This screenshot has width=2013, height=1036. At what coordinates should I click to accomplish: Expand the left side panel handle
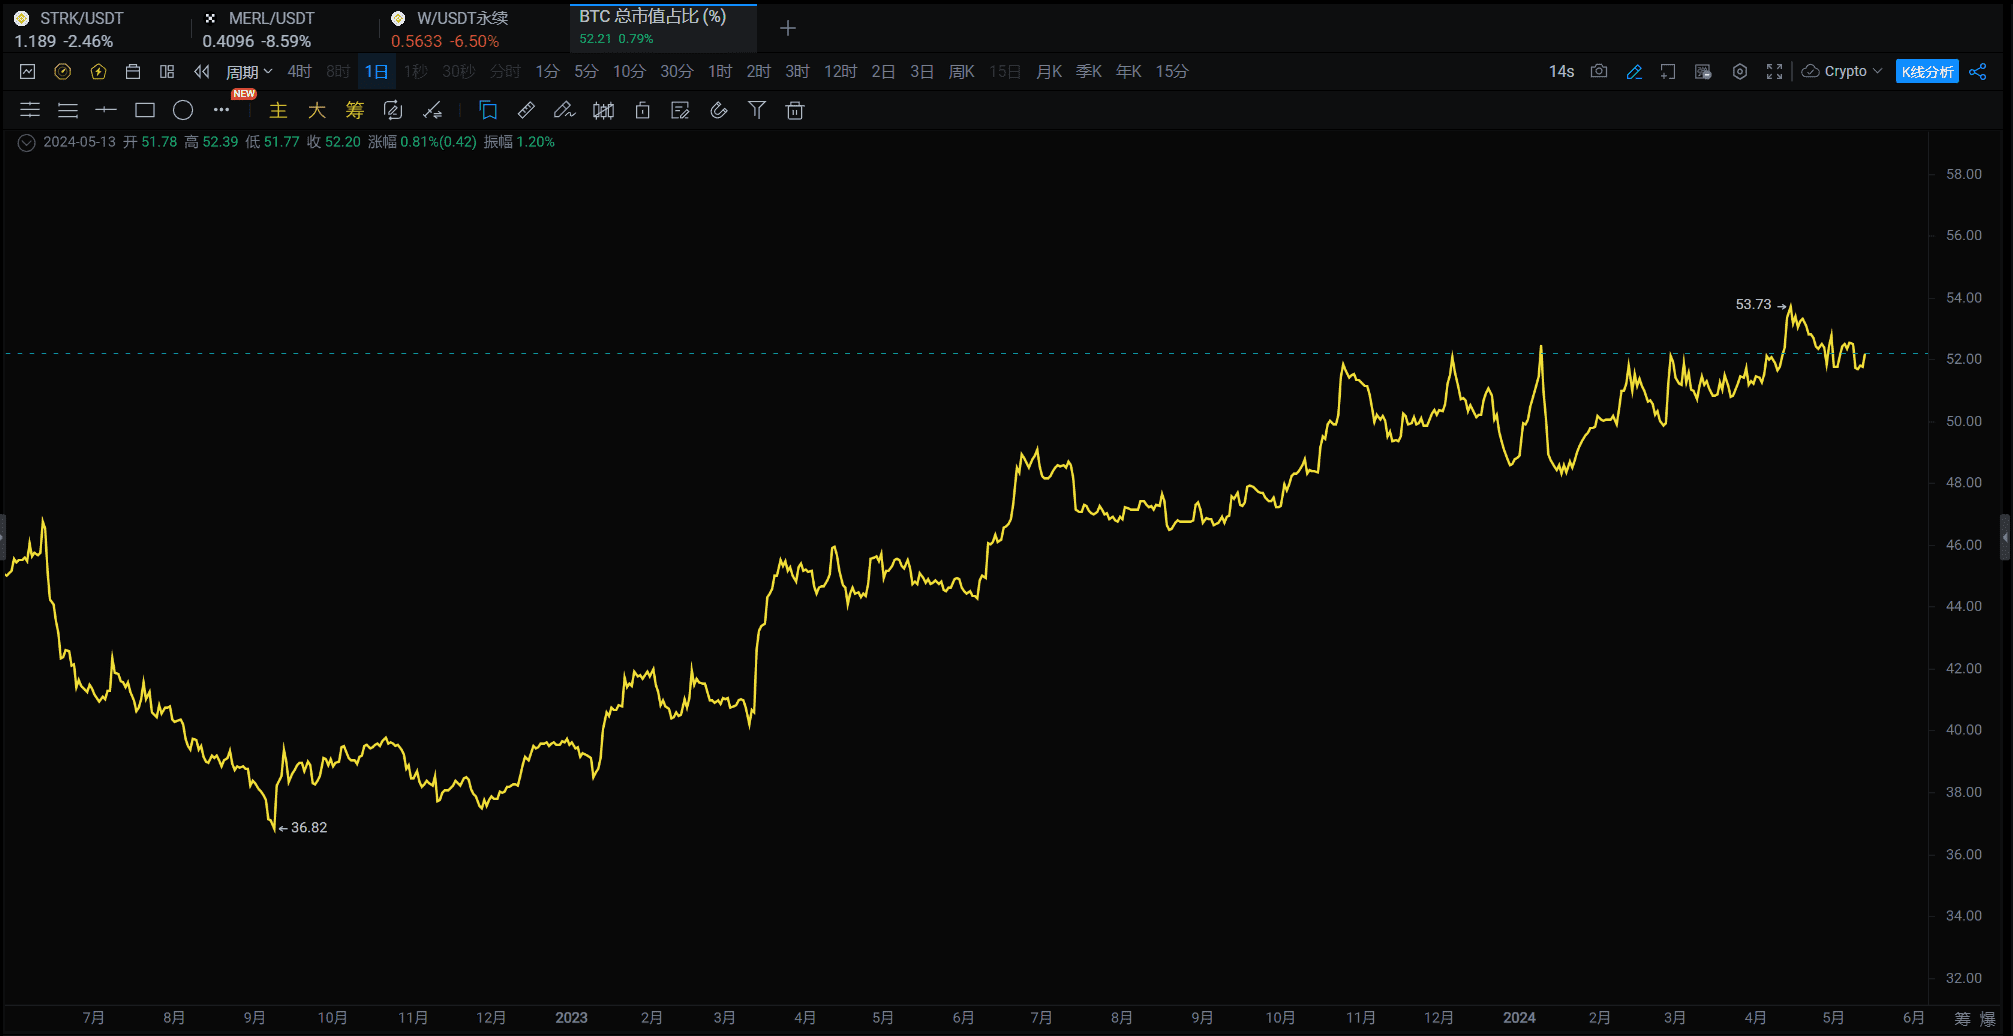tap(3, 537)
